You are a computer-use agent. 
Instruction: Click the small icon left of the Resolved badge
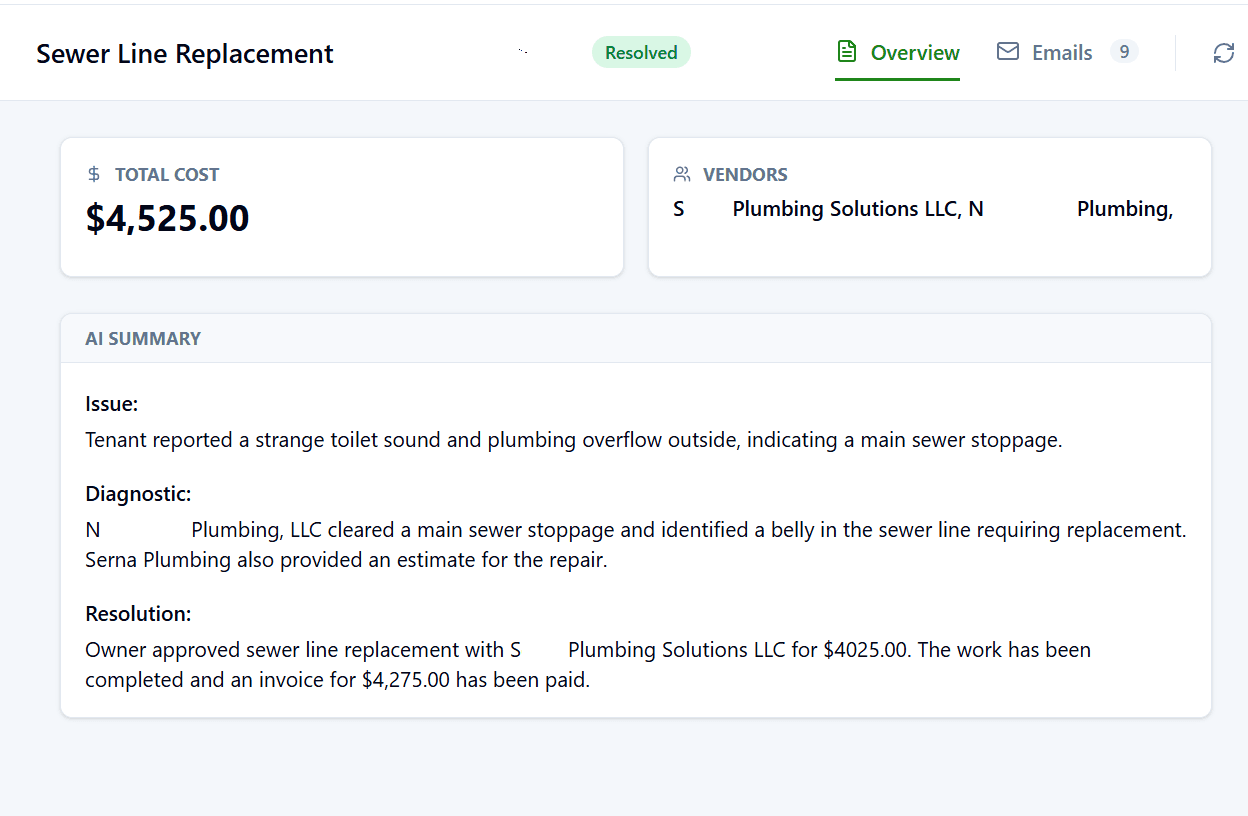523,50
